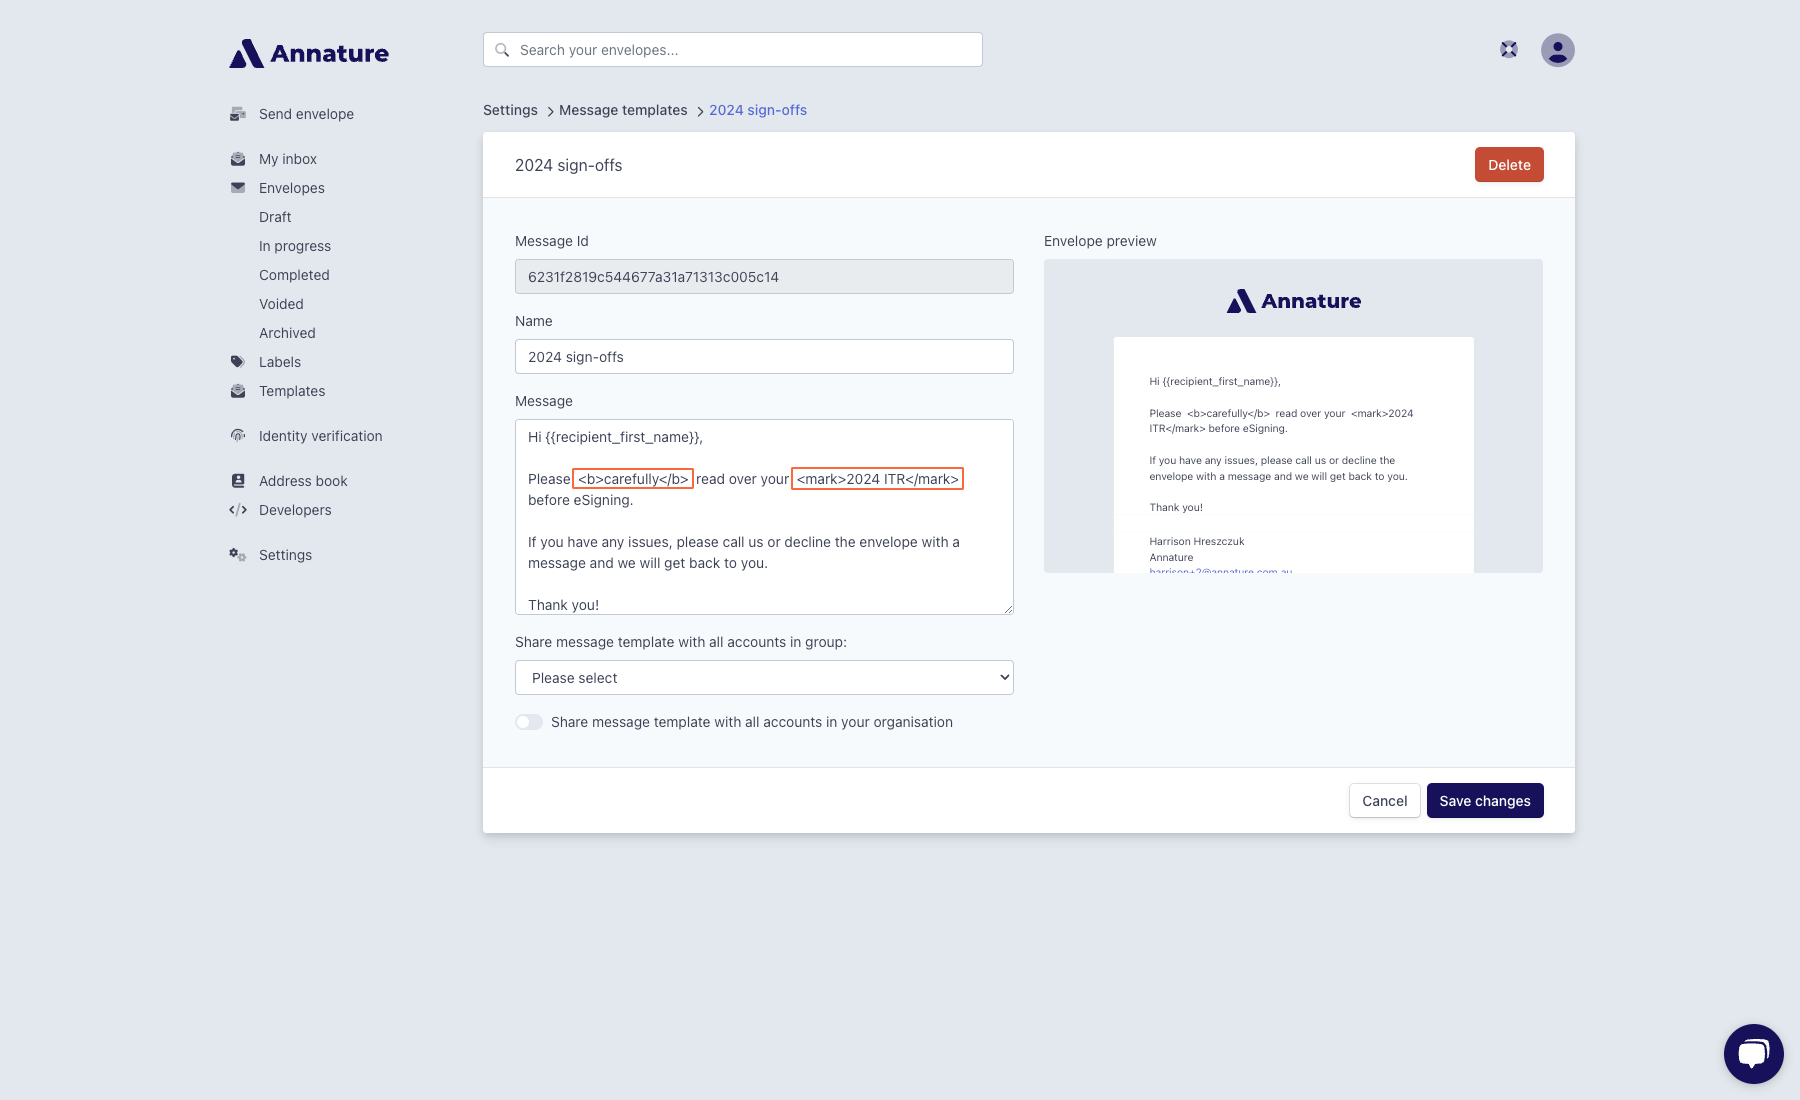
Task: Open the Message templates breadcrumb link
Action: [x=622, y=110]
